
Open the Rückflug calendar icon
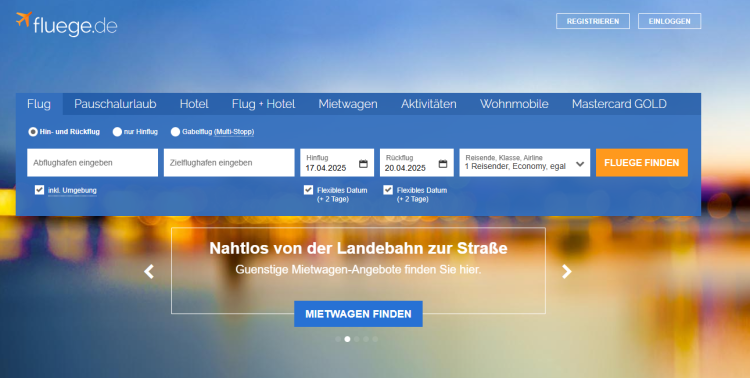[x=443, y=164]
